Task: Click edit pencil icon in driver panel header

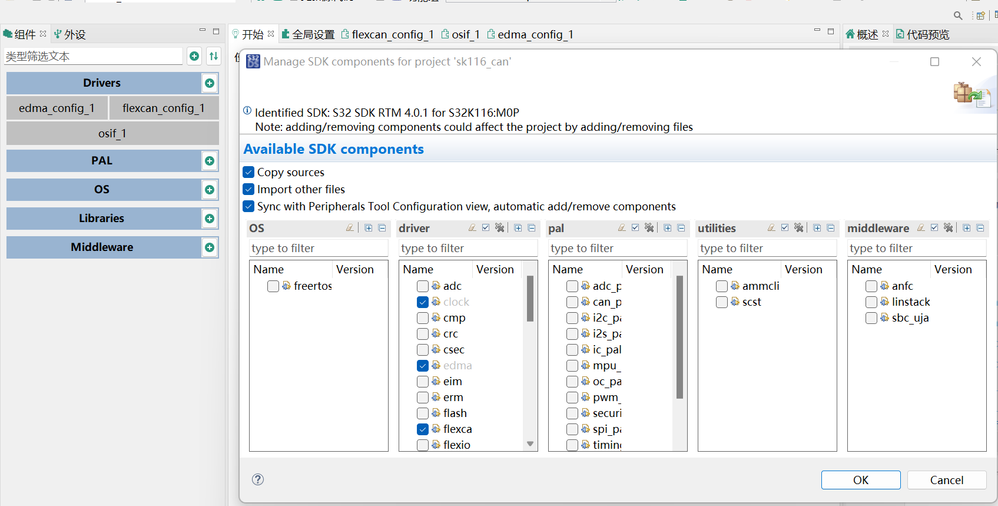Action: coord(472,227)
